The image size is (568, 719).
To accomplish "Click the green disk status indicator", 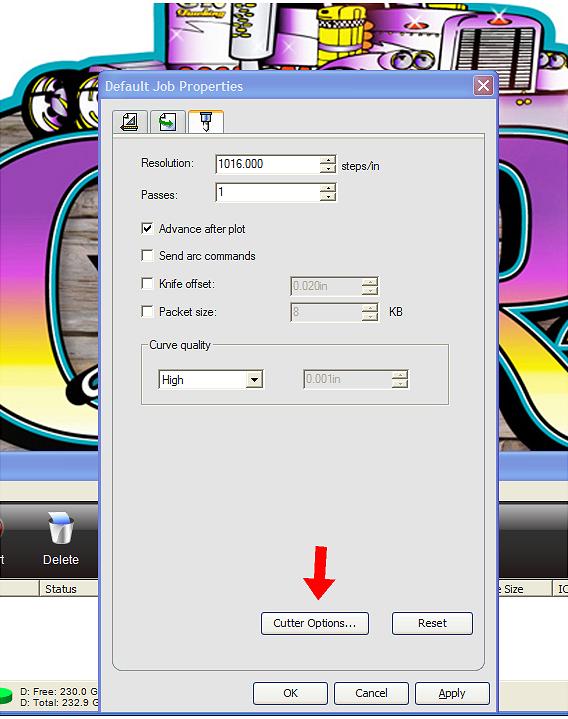I will [x=5, y=696].
